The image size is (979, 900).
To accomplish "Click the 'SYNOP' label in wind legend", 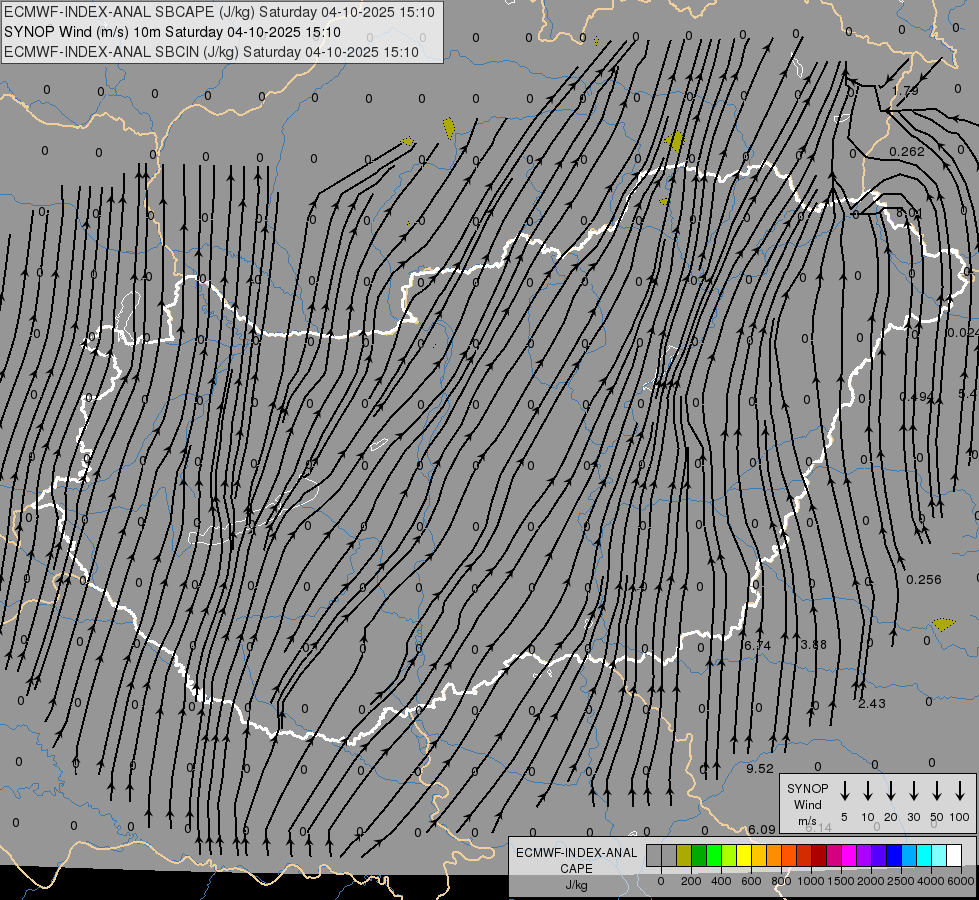I will pyautogui.click(x=807, y=788).
